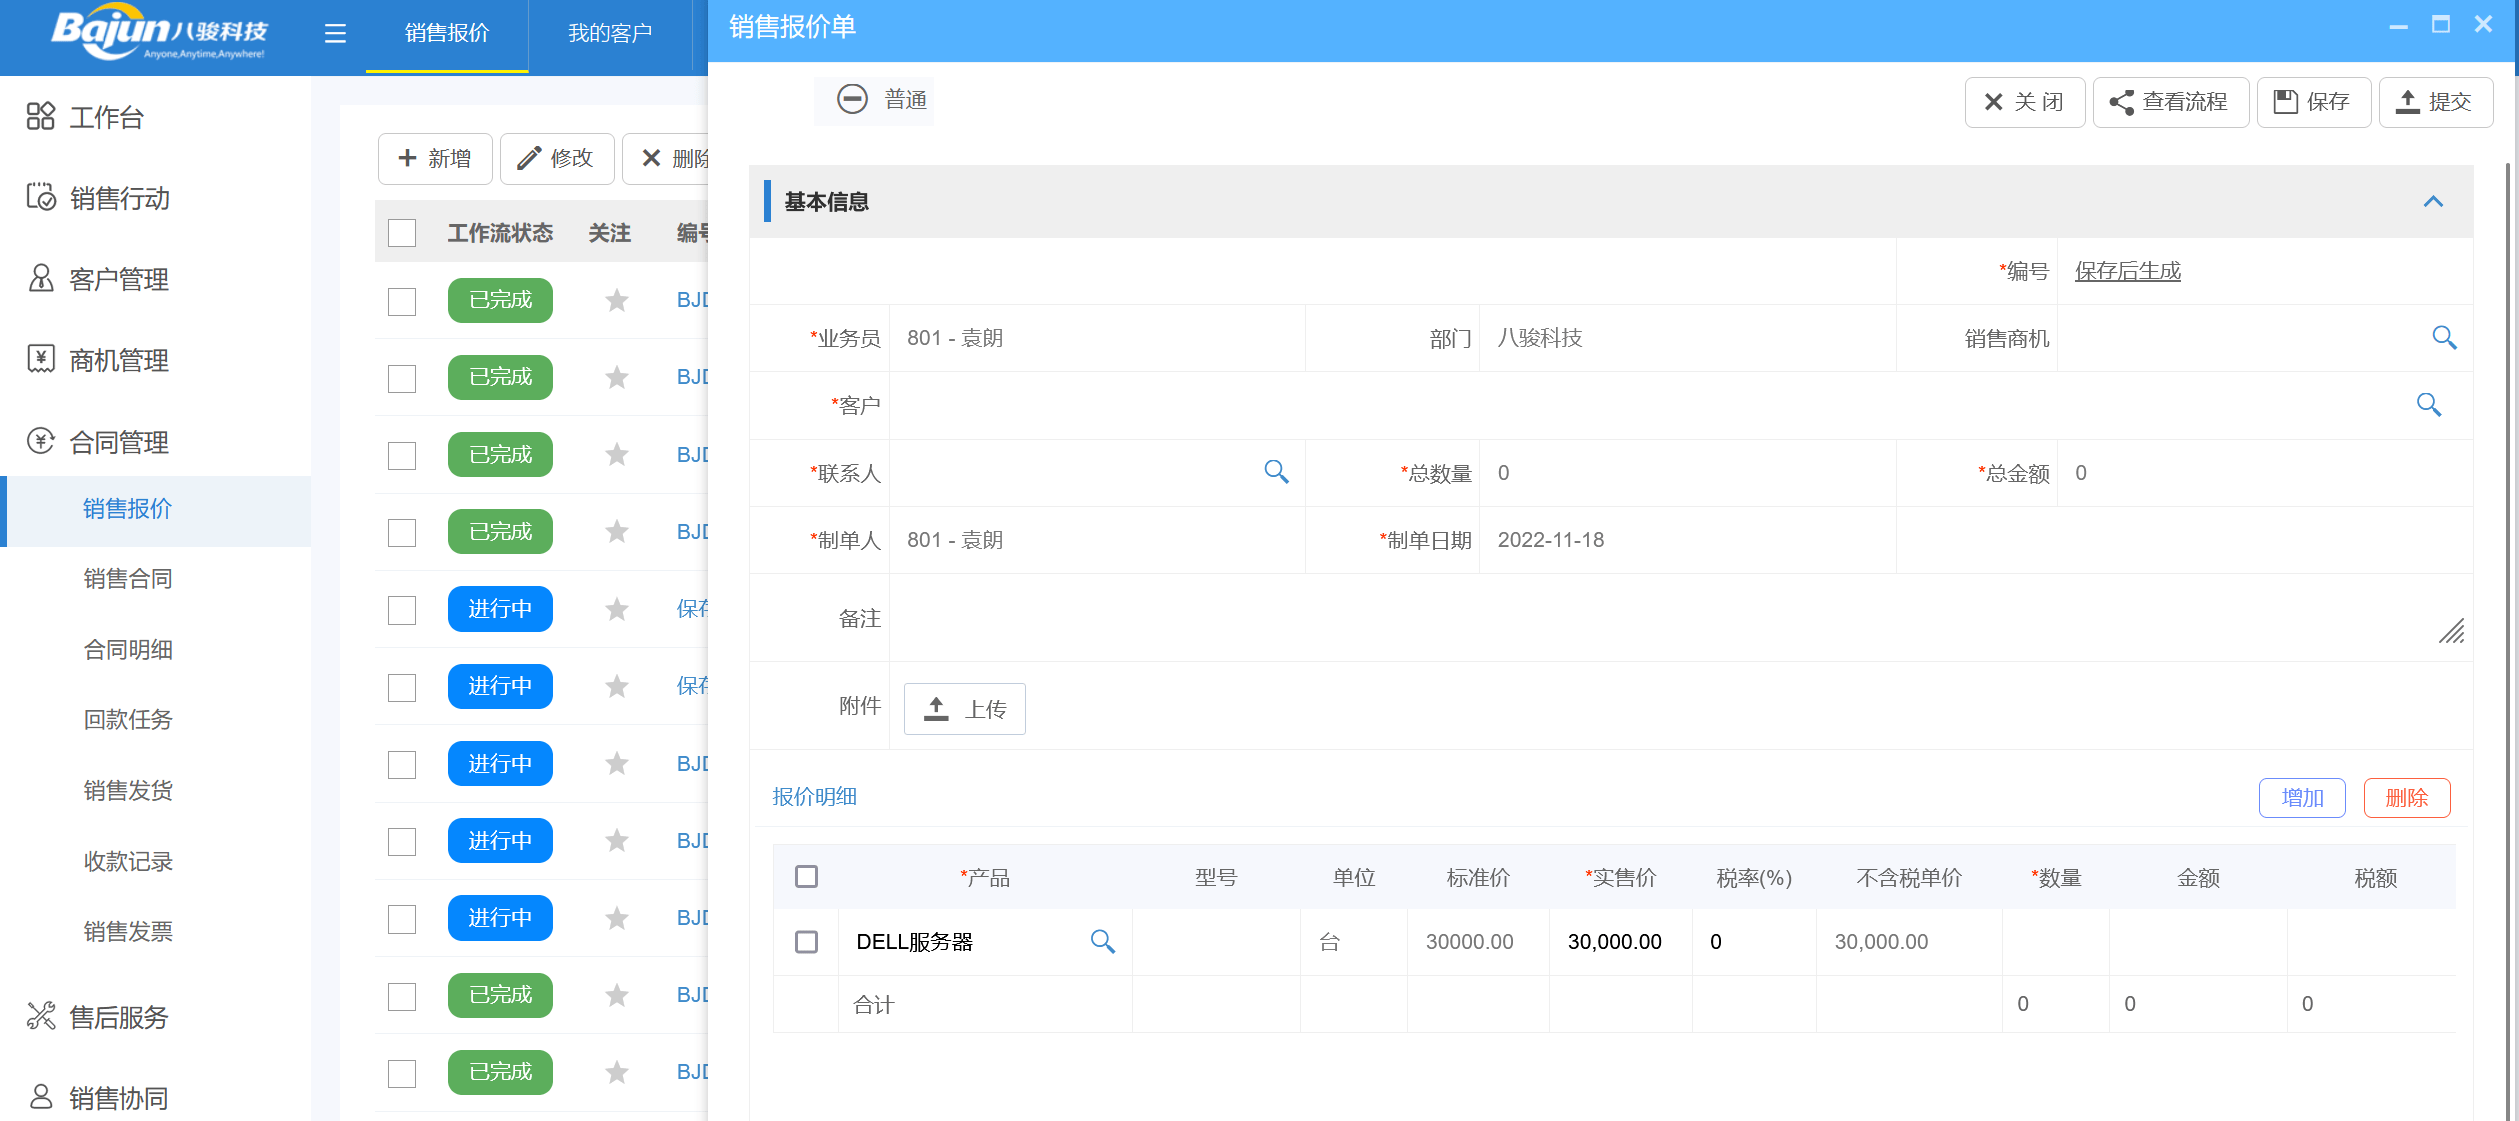
Task: Open the 售后服务 sidebar icon
Action: (x=41, y=1016)
